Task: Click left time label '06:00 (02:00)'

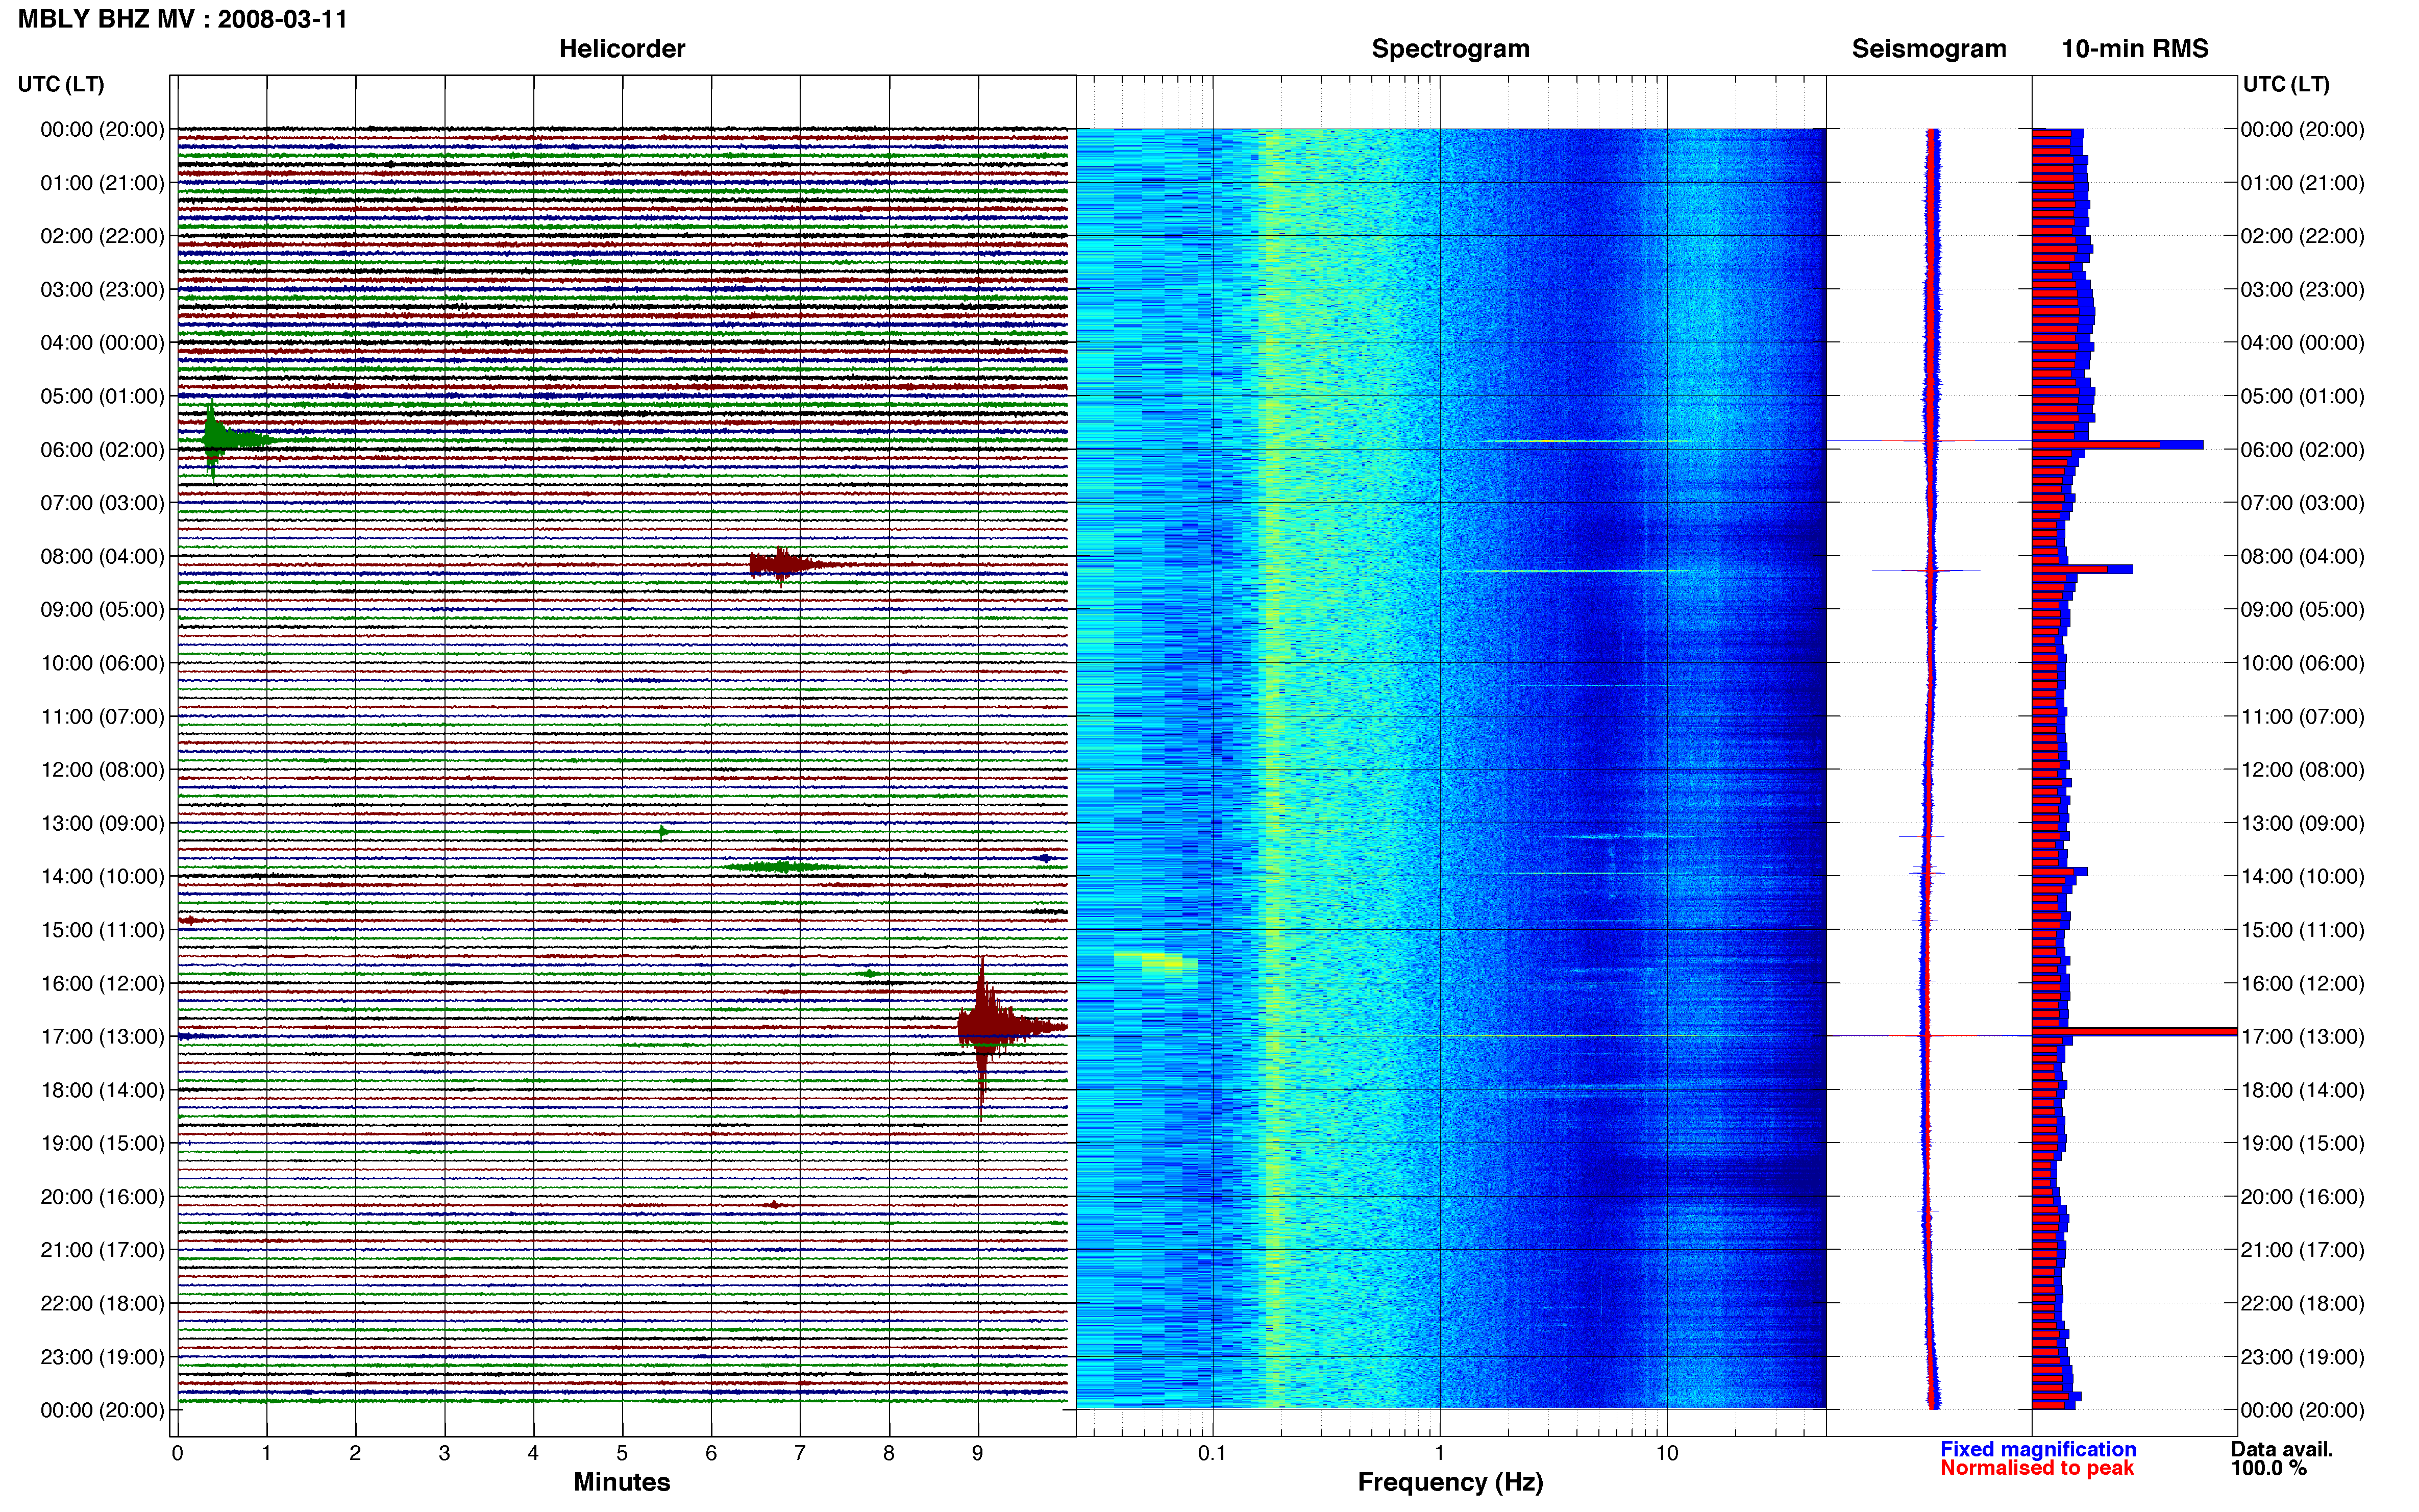Action: click(102, 450)
